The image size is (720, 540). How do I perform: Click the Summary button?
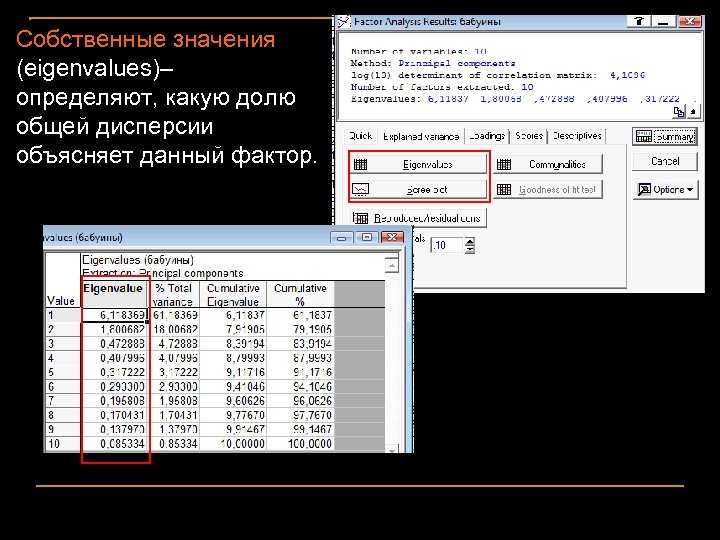tap(665, 136)
